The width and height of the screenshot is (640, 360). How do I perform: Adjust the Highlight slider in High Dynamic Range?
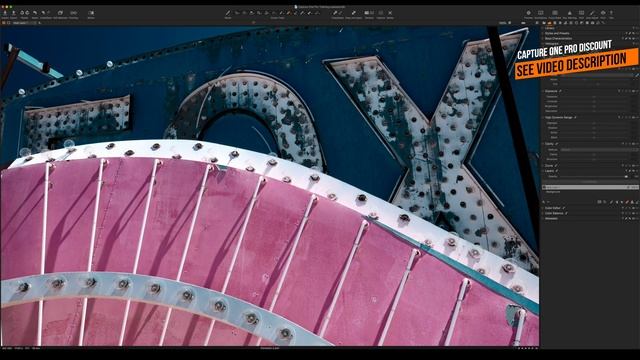(x=594, y=123)
